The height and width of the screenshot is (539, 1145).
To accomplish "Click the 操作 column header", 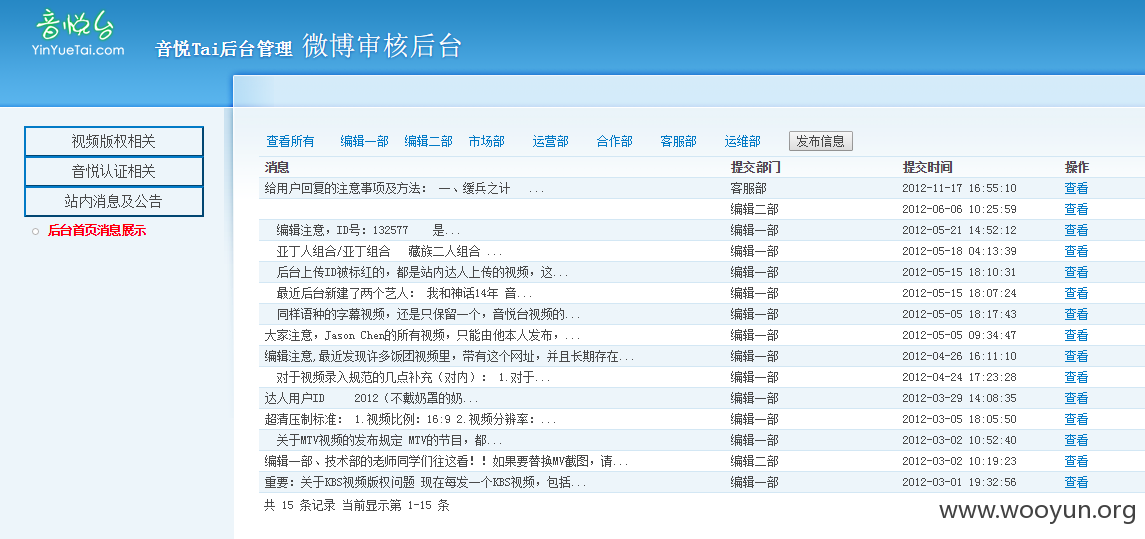I will [1076, 167].
